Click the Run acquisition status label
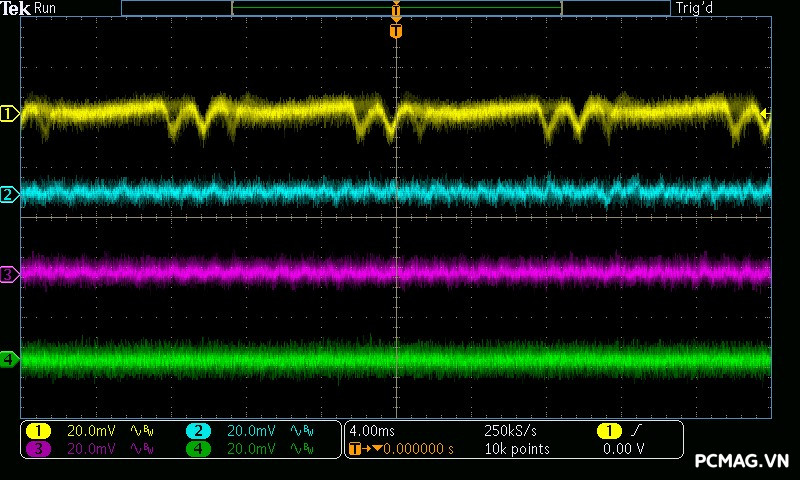 click(45, 8)
